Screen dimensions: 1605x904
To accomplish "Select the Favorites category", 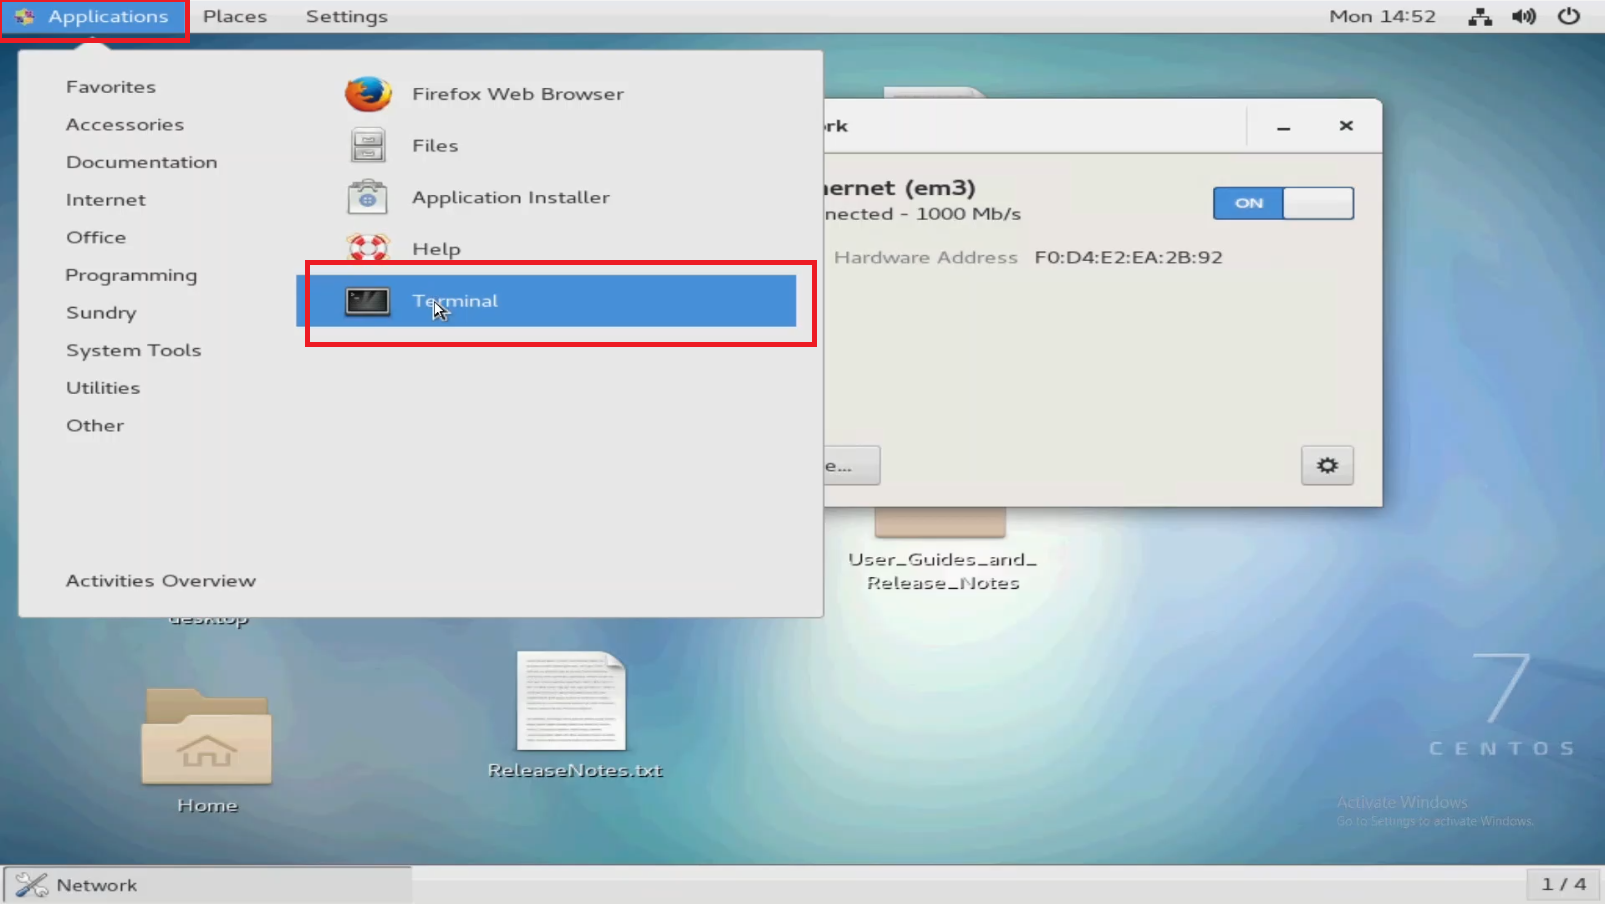I will coord(111,87).
